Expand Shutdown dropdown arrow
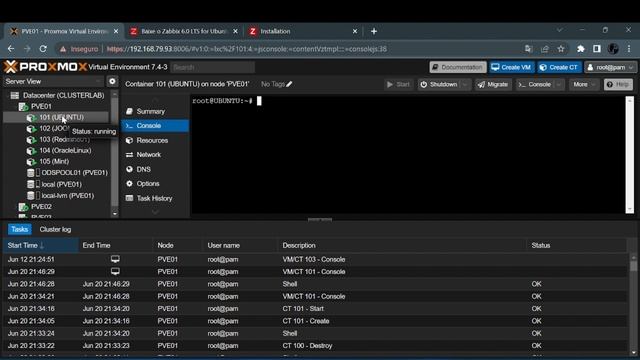Viewport: 640px width, 360px height. coord(465,84)
